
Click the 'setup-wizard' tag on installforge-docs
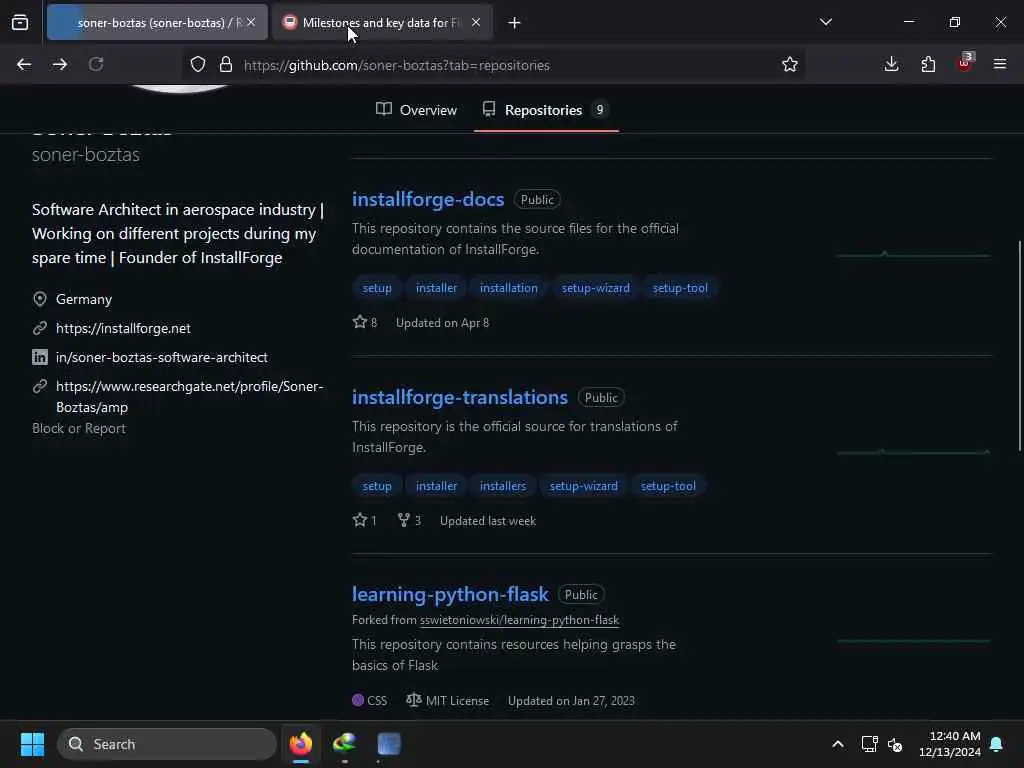pyautogui.click(x=596, y=288)
